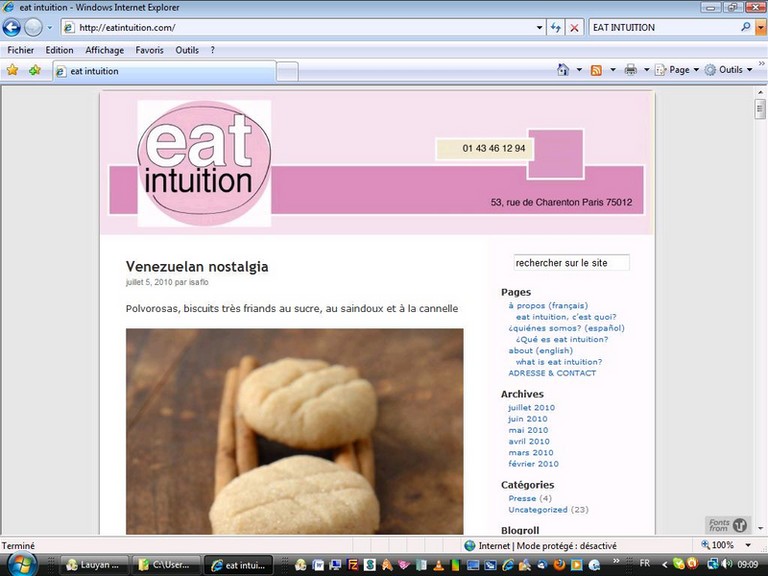Launch Windows Media Player quick launch icon

tap(576, 565)
